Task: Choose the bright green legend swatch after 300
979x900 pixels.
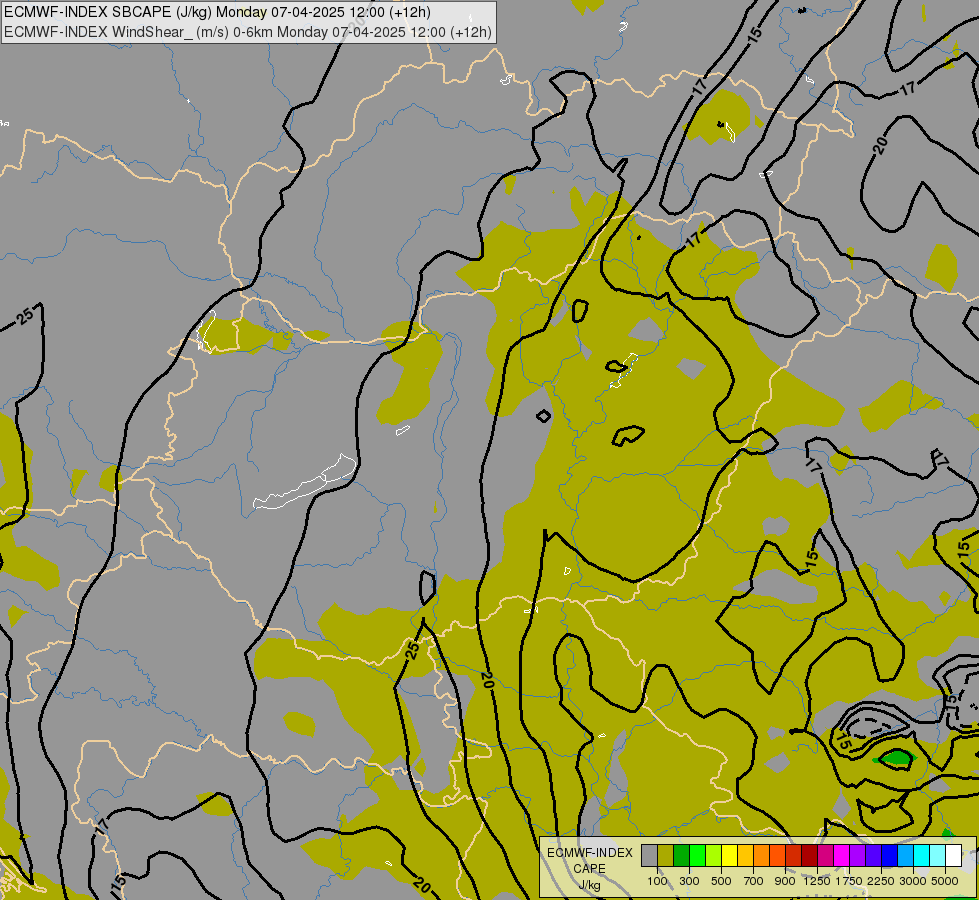Action: 697,856
